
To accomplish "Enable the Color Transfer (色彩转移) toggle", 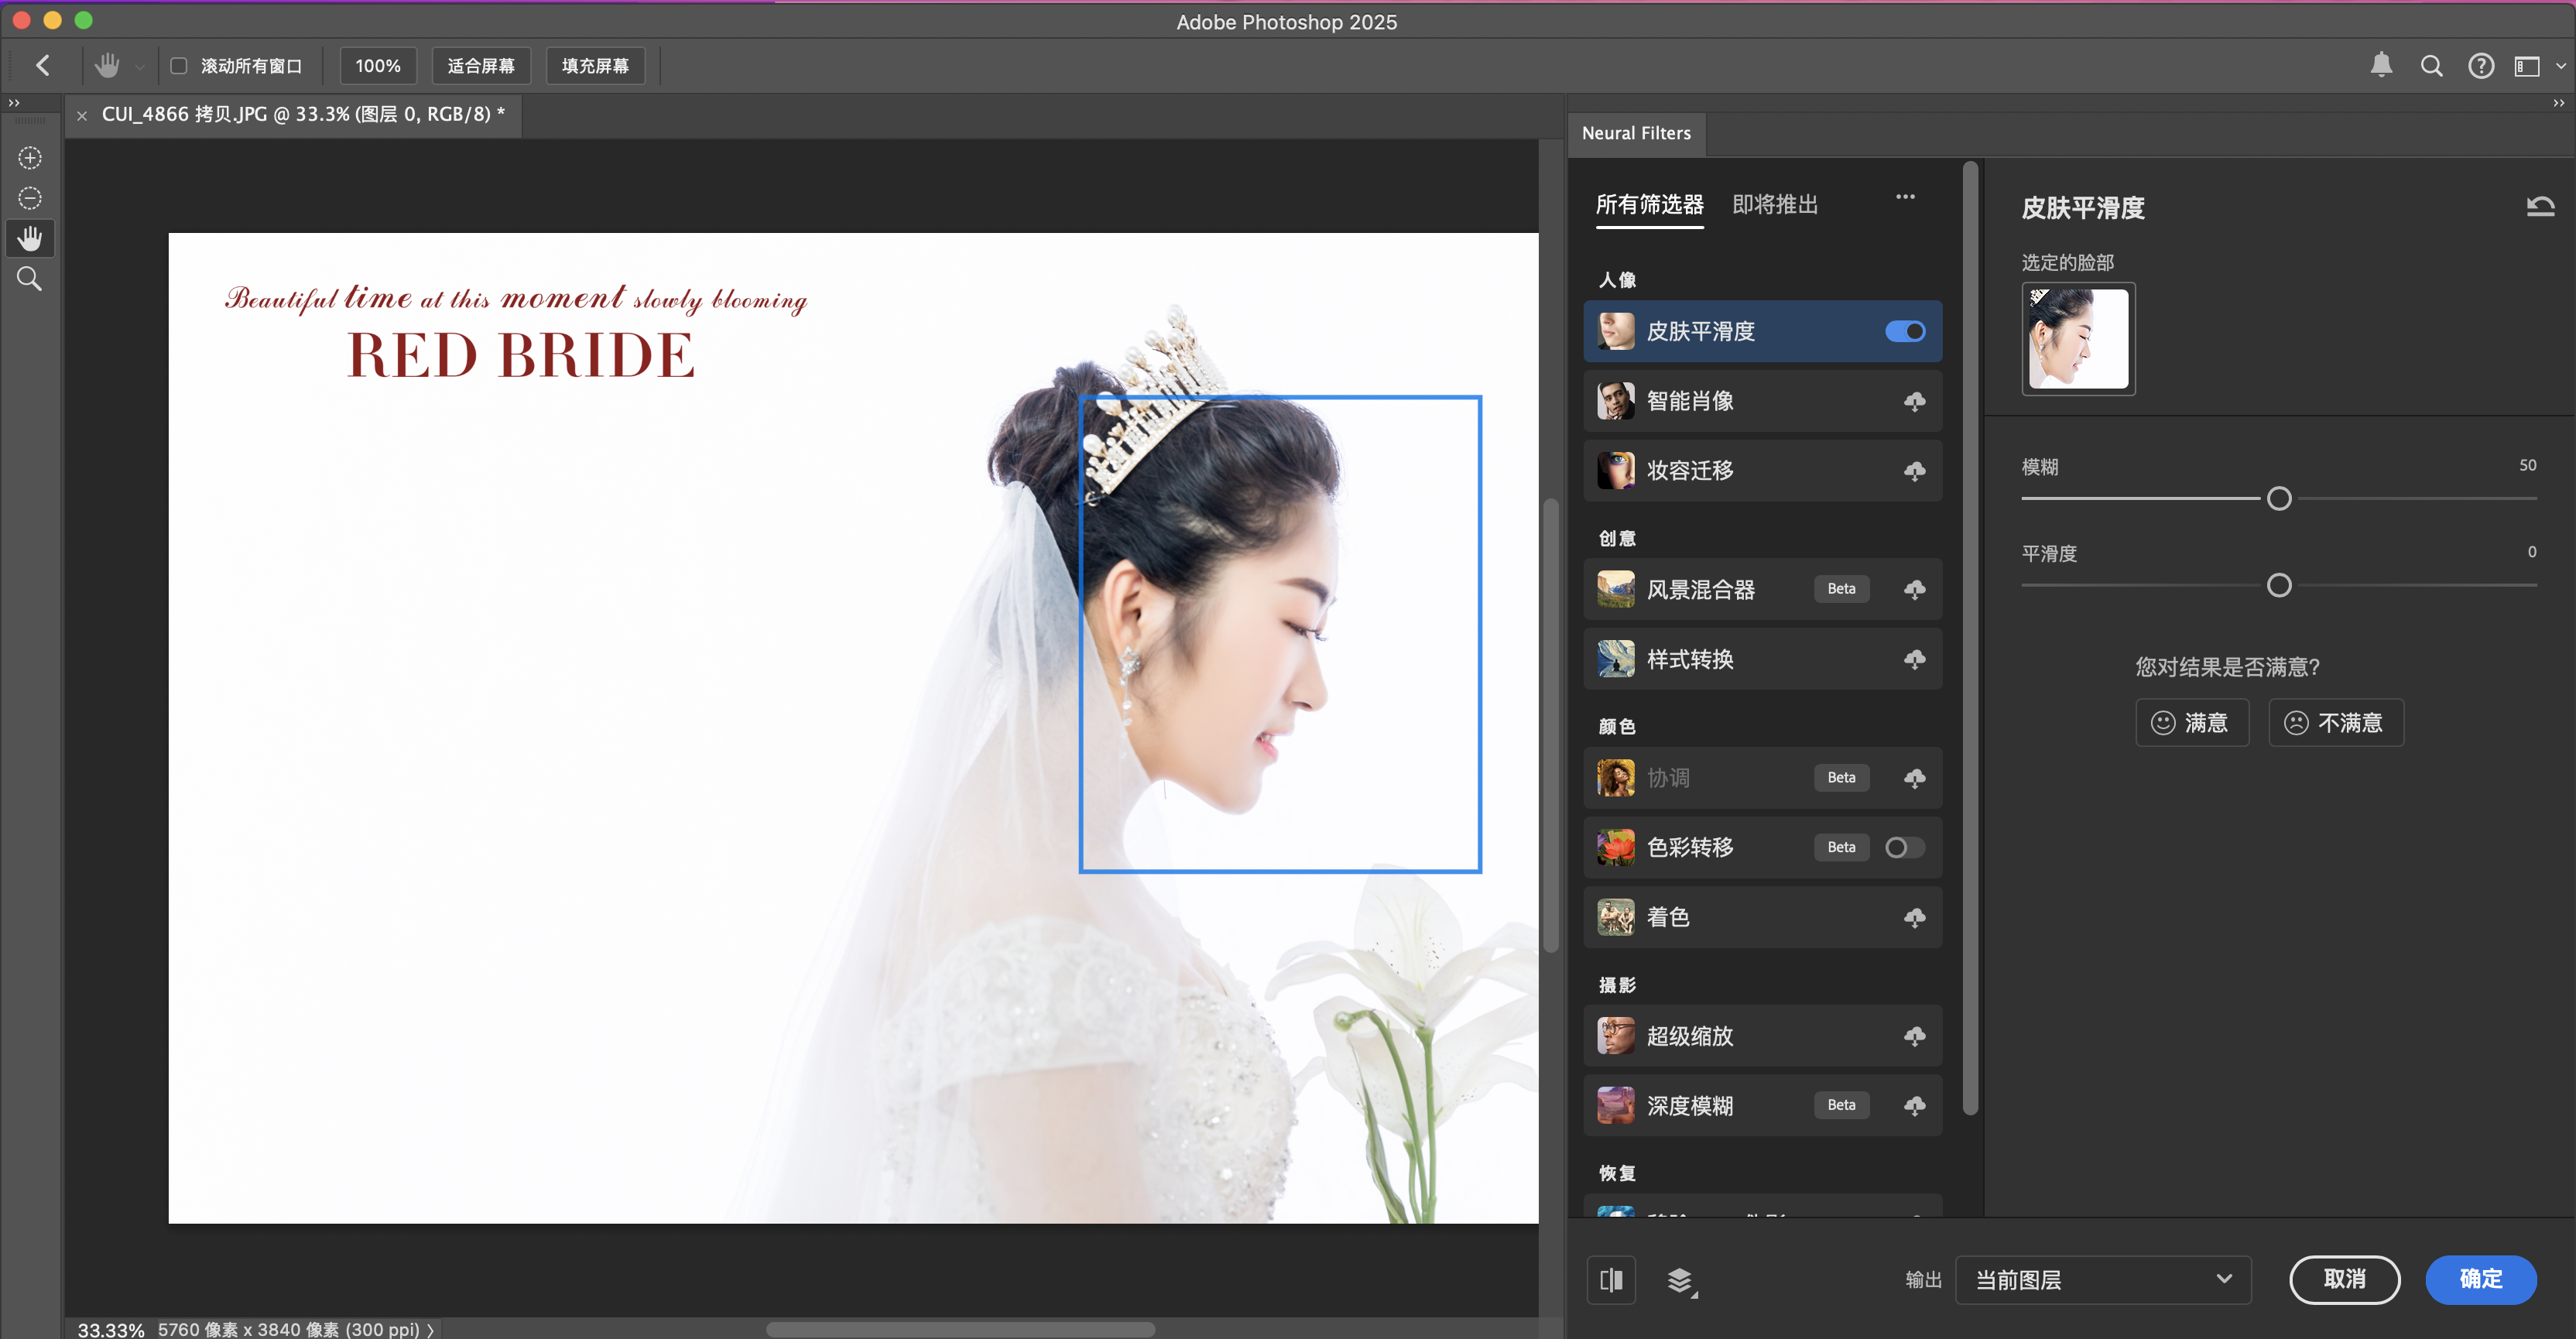I will click(x=1904, y=847).
